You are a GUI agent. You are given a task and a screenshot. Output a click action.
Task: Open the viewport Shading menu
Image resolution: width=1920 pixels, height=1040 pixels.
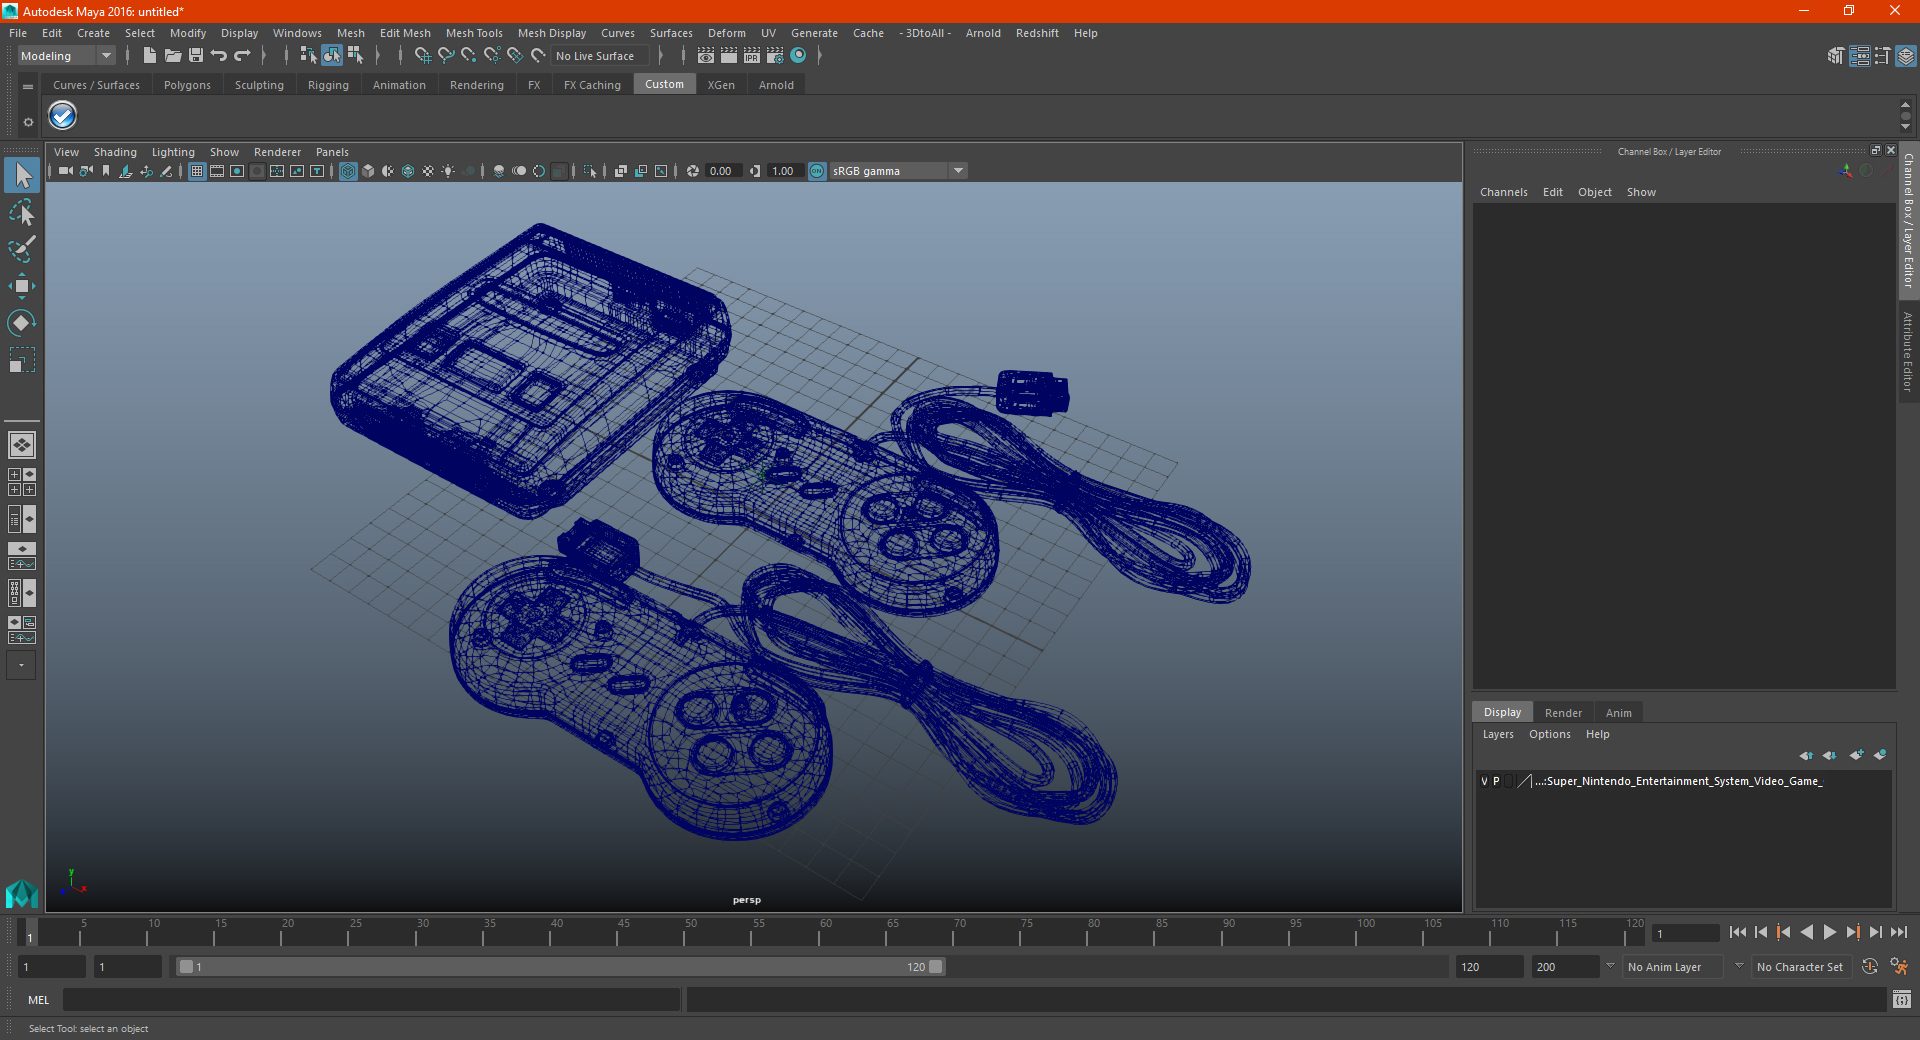(115, 152)
